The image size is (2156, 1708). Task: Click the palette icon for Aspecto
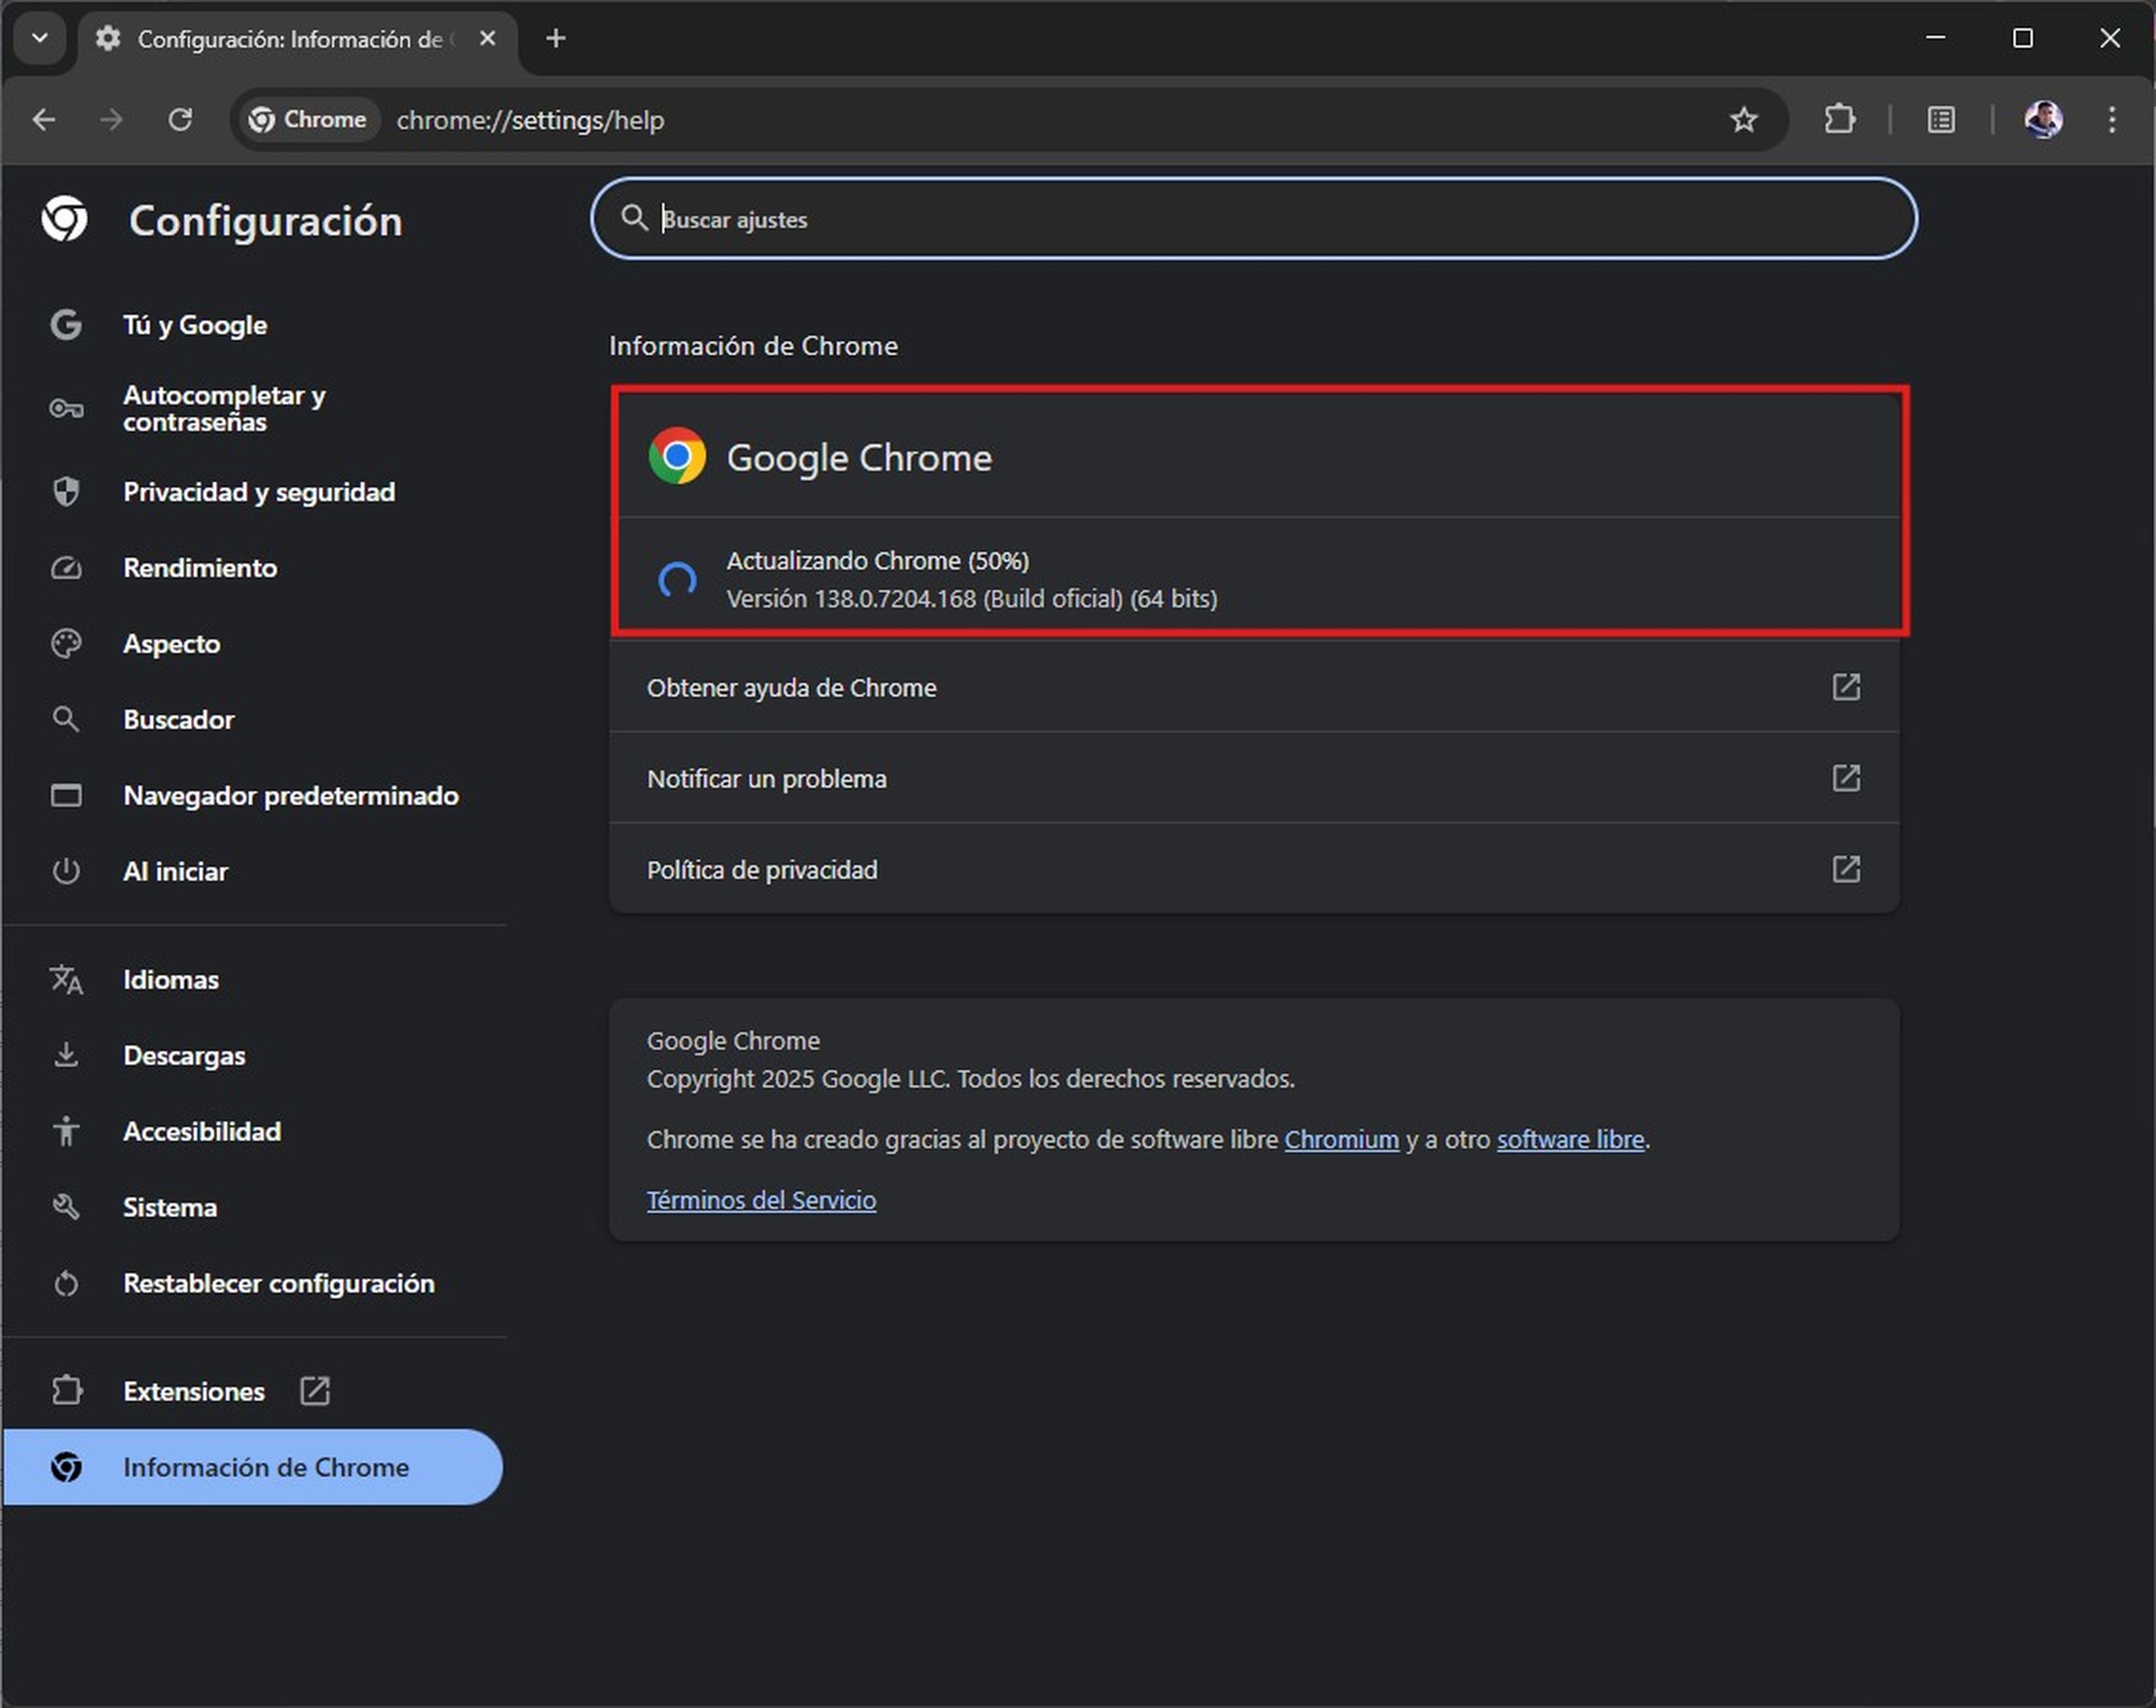click(x=66, y=644)
